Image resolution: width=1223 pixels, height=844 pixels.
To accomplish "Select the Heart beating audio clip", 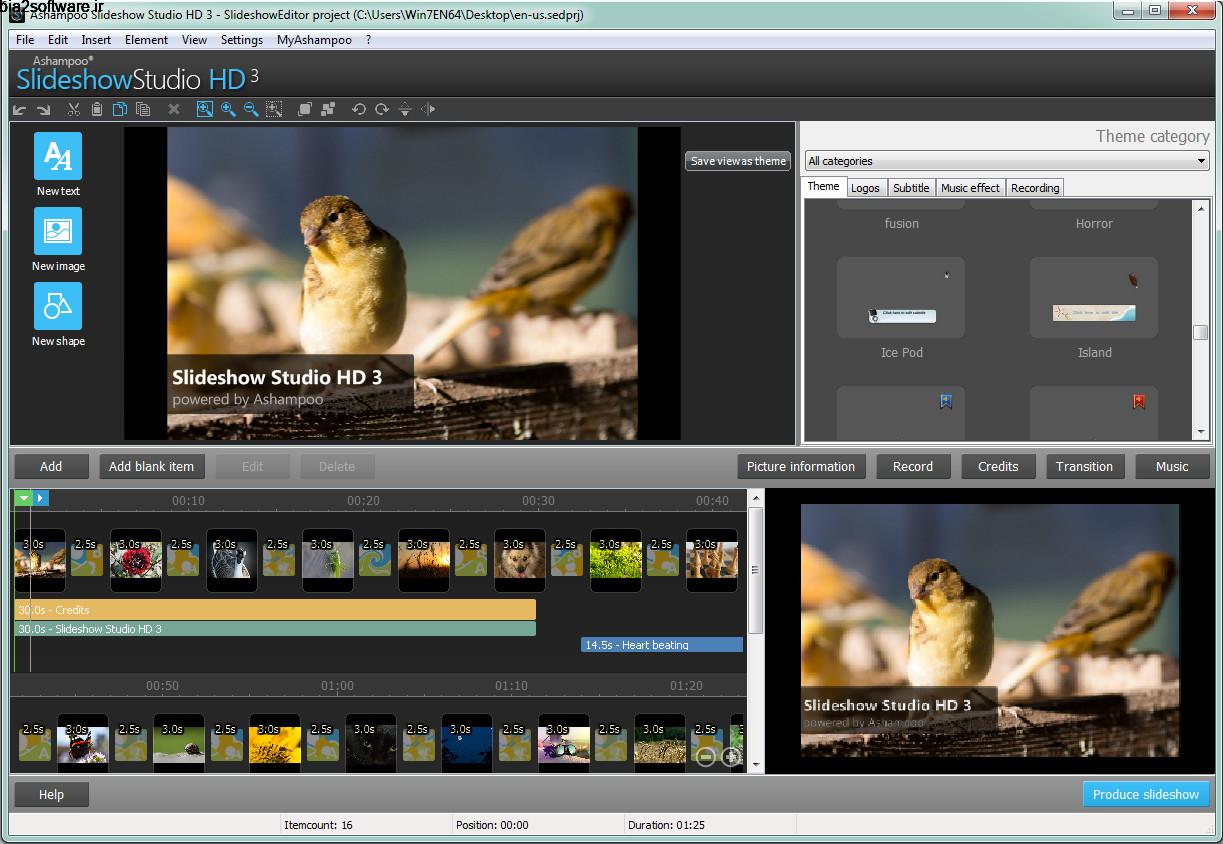I will tap(661, 645).
